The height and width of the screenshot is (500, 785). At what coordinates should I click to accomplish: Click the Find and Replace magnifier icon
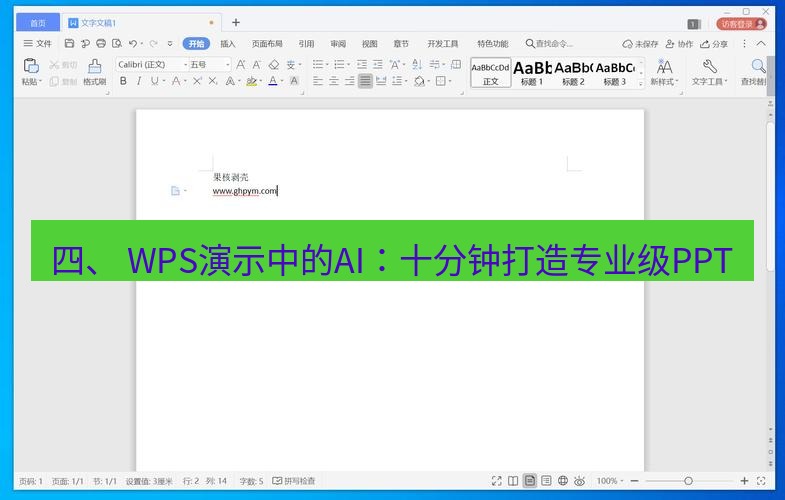point(758,66)
